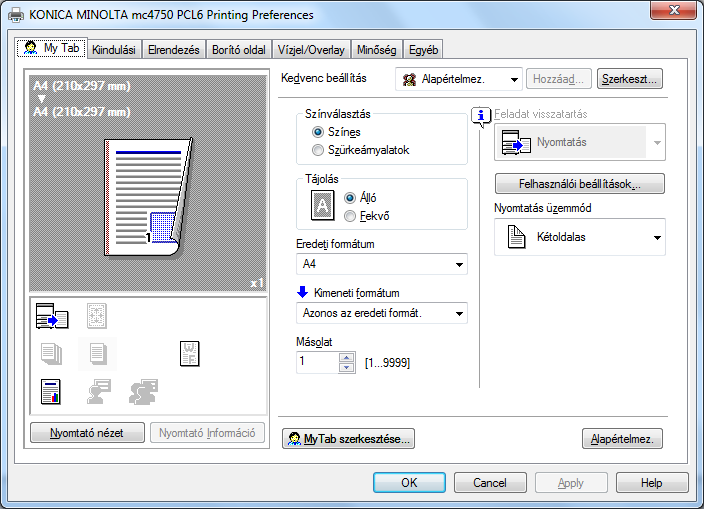Click the blue arrow beside Kimeneti formátum
The height and width of the screenshot is (509, 704).
point(303,292)
